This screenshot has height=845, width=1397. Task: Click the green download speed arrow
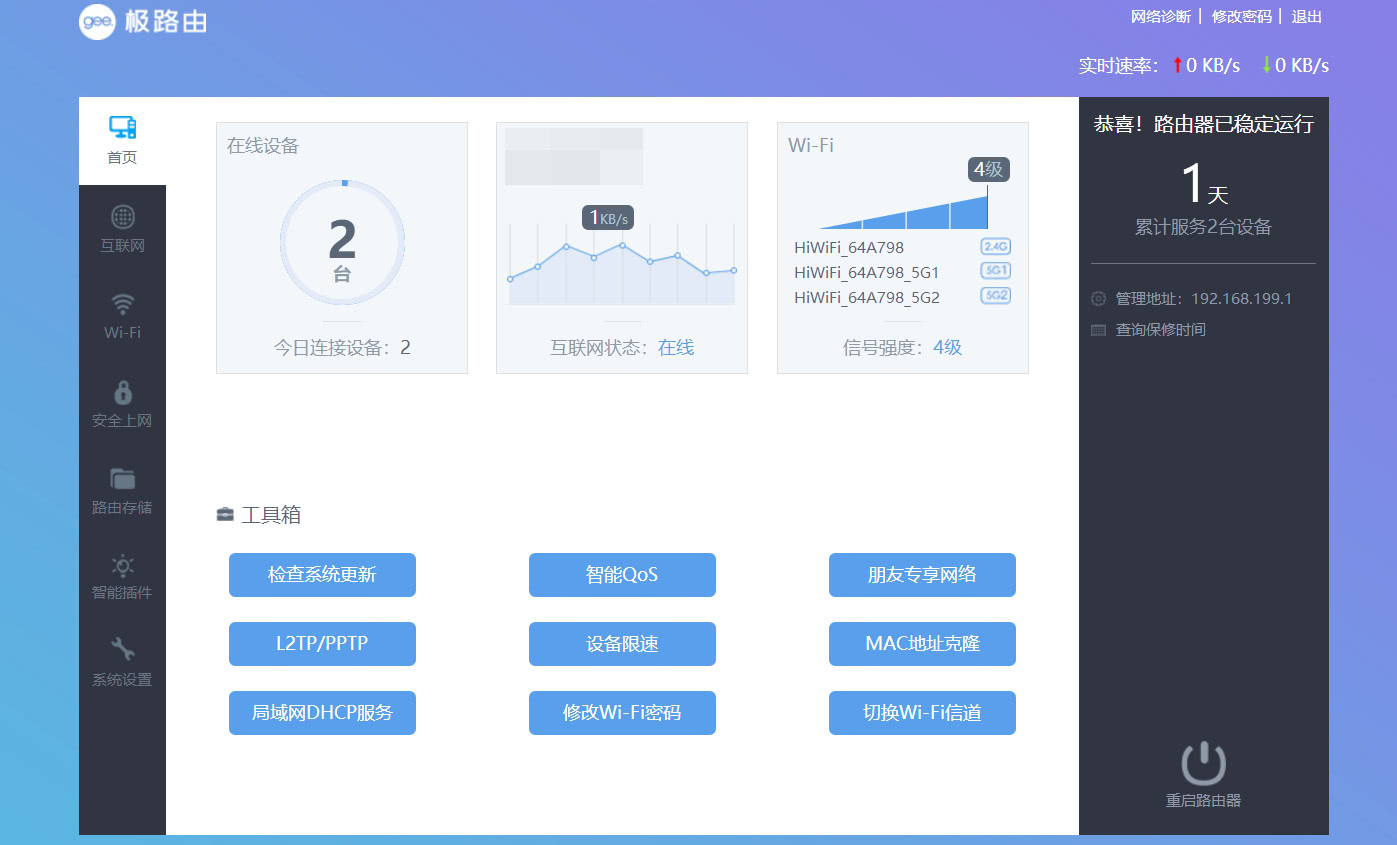coord(1266,65)
